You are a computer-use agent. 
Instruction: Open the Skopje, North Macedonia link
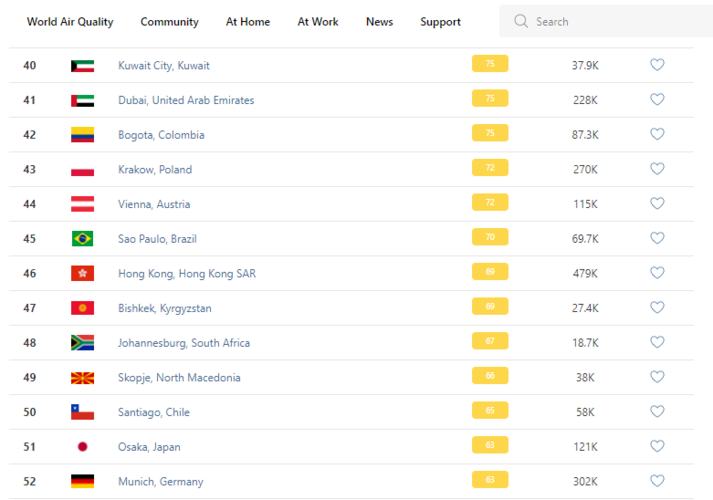[179, 378]
